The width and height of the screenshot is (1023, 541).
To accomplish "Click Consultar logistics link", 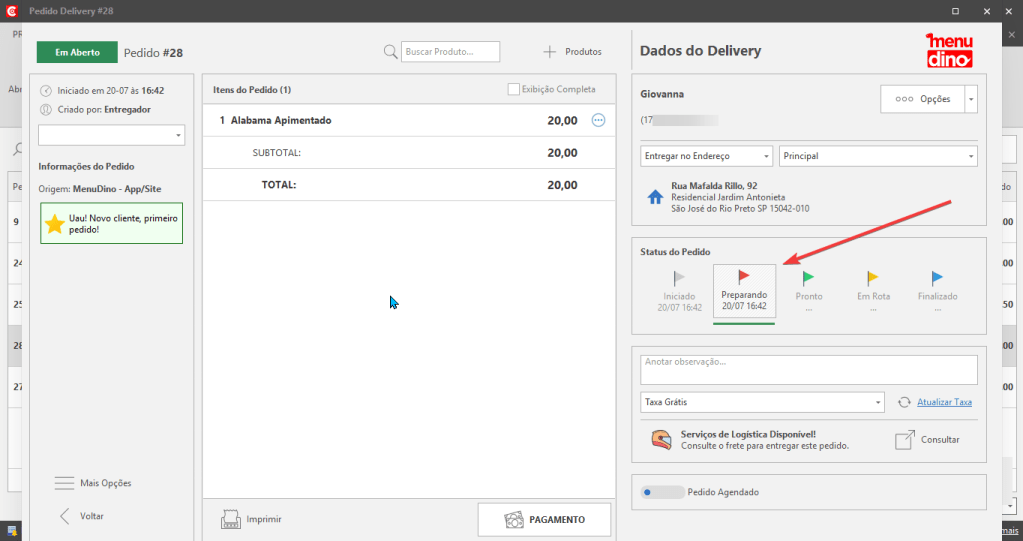I will [x=940, y=440].
